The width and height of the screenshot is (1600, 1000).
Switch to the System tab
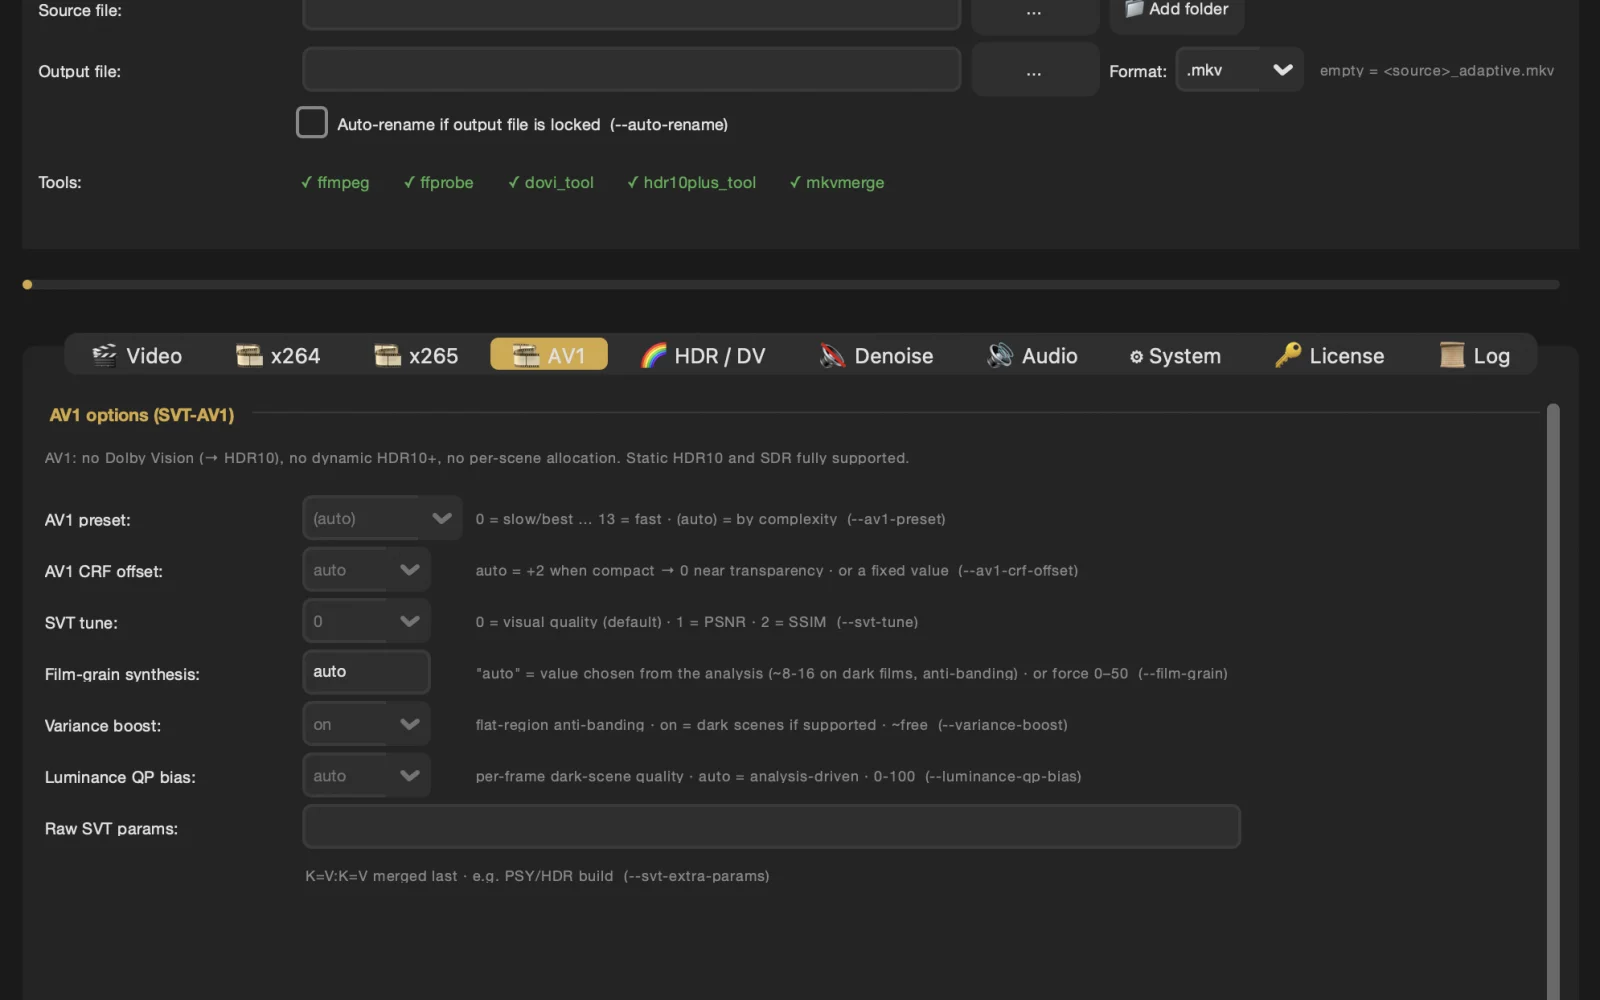click(1175, 355)
